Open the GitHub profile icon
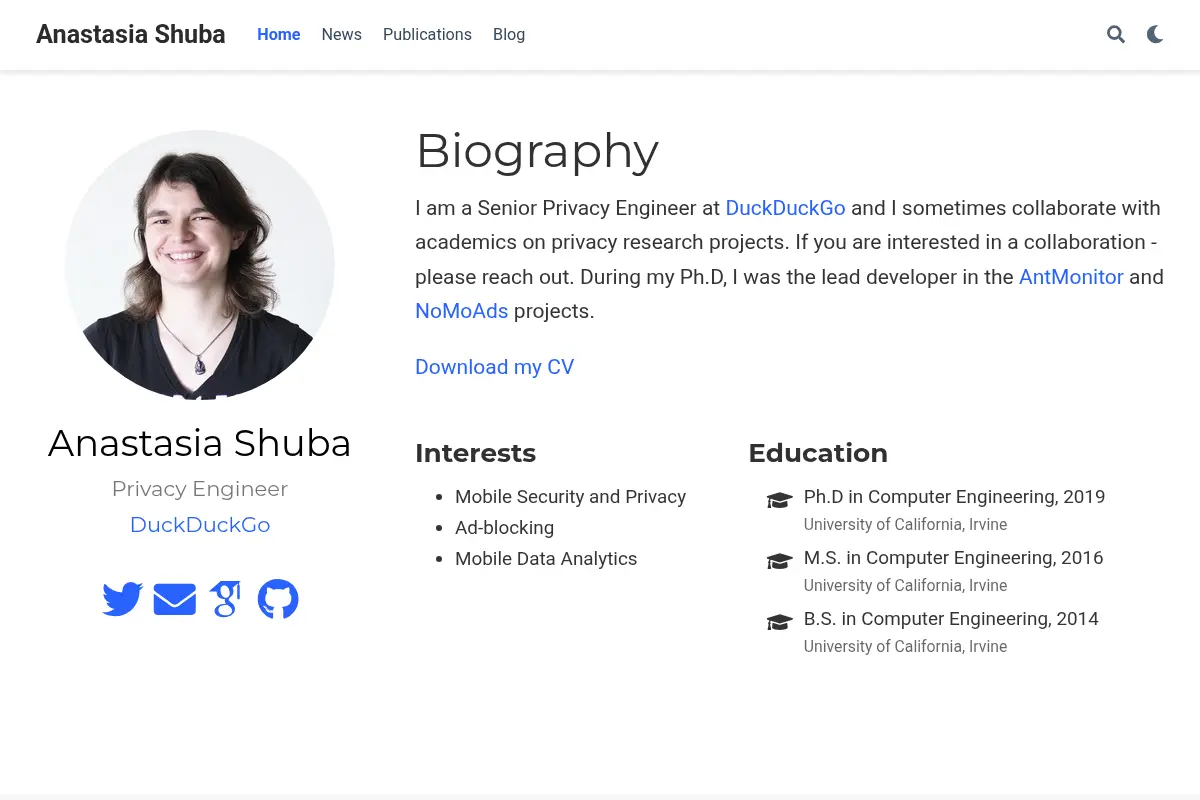 [278, 599]
